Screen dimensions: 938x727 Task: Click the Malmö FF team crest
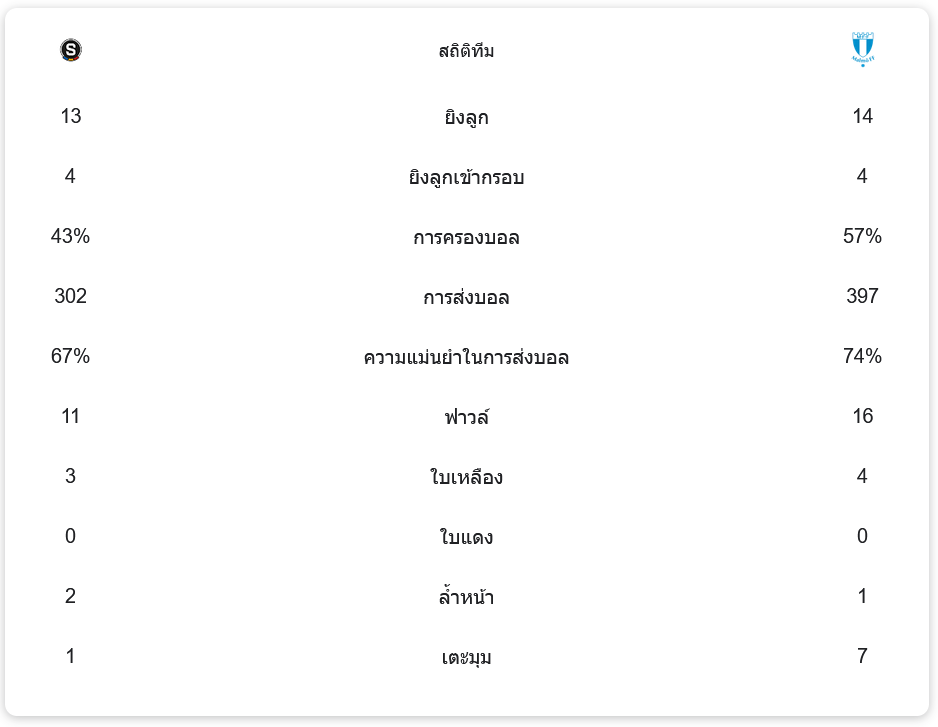coord(862,49)
